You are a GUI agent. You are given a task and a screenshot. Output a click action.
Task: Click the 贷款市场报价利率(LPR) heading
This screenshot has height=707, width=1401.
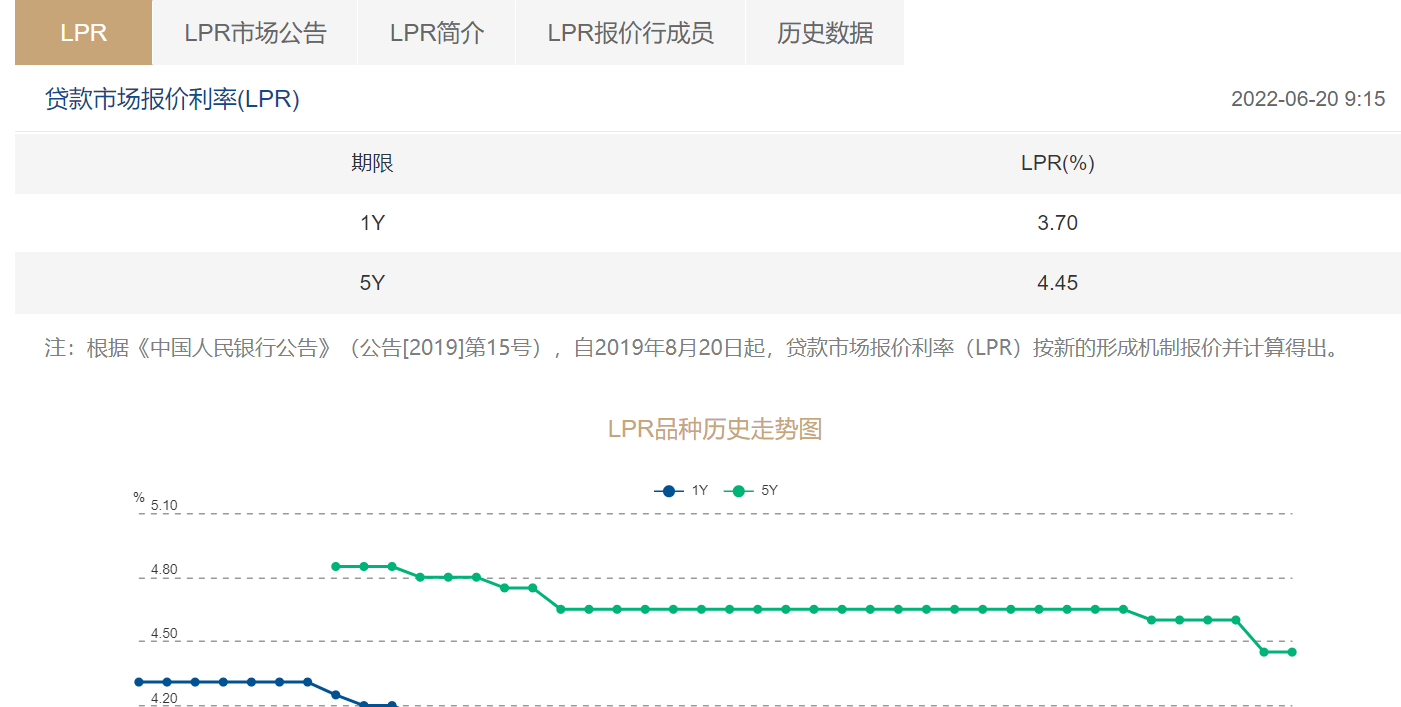point(172,99)
